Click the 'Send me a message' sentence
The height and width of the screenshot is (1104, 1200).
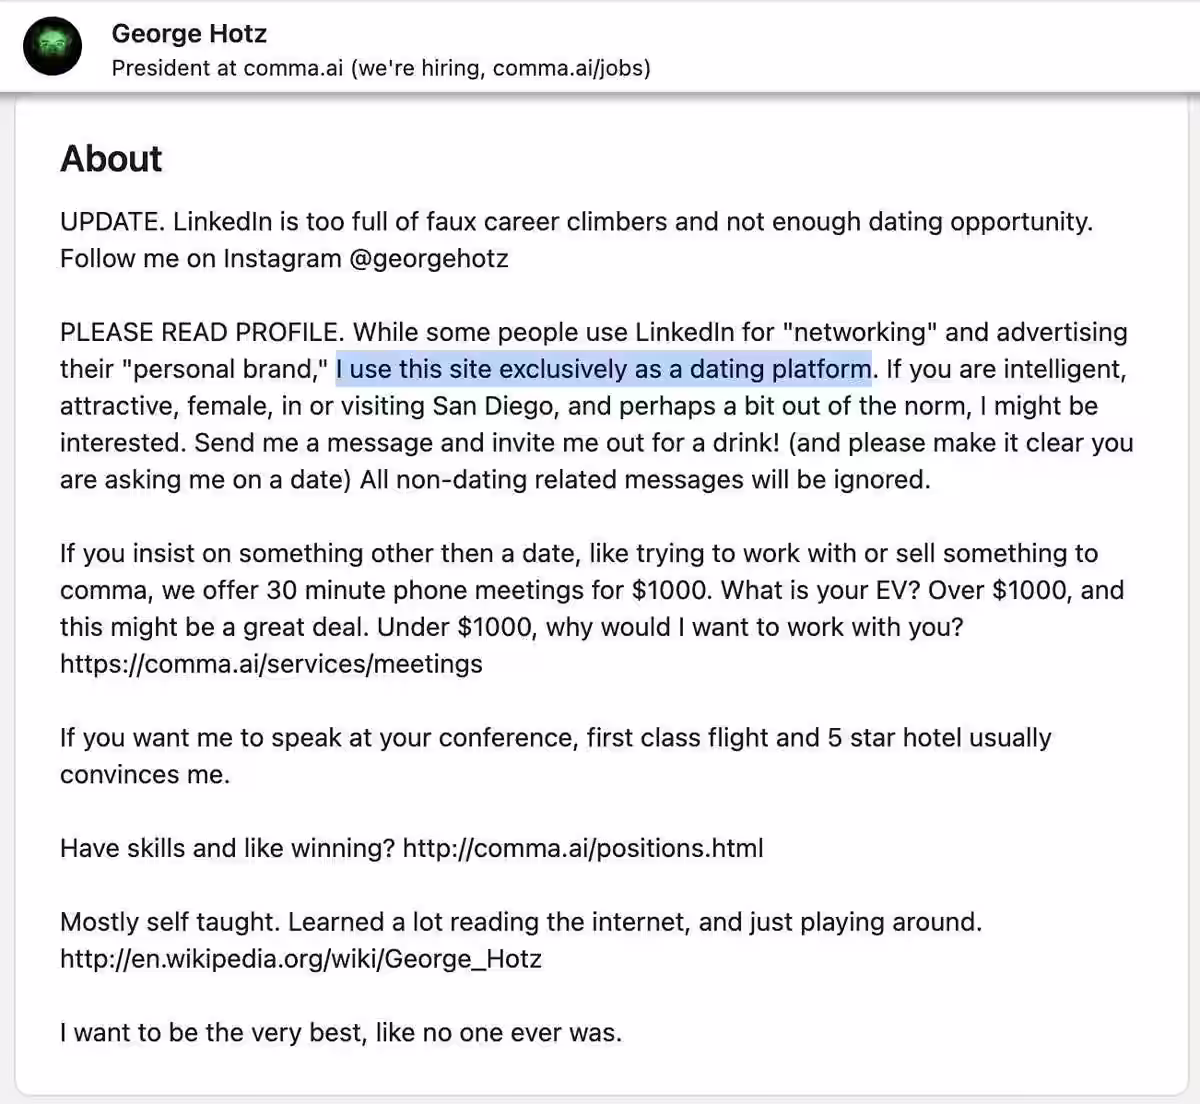[x=487, y=443]
